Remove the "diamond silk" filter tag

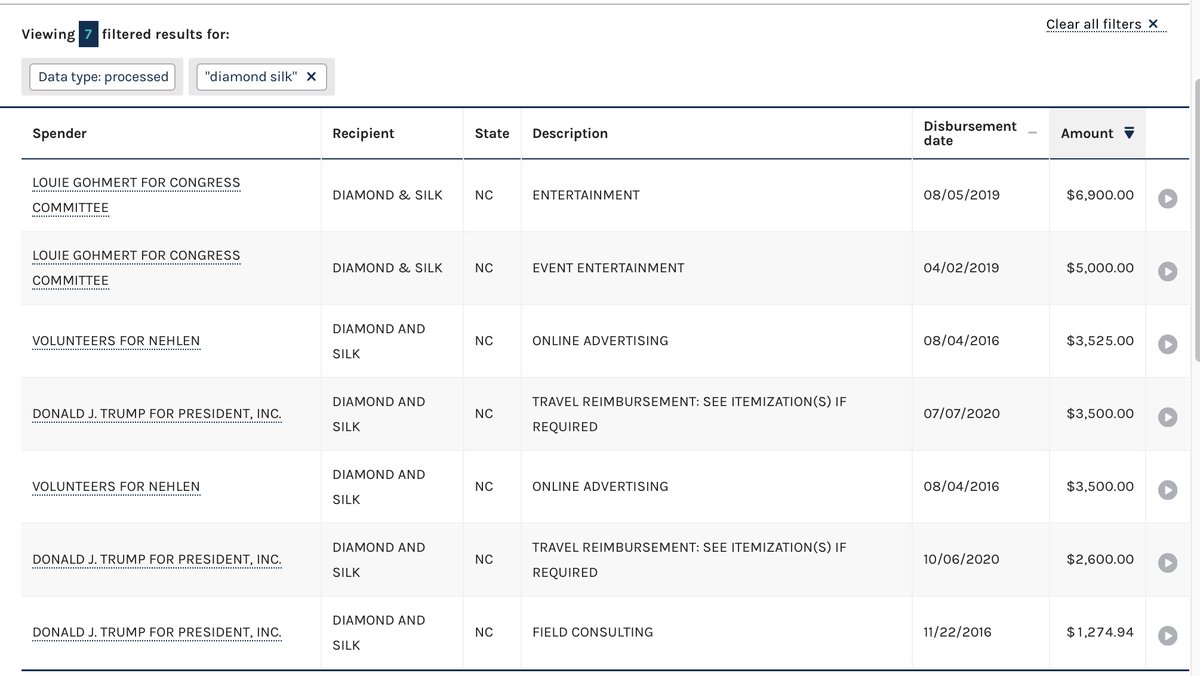click(311, 77)
